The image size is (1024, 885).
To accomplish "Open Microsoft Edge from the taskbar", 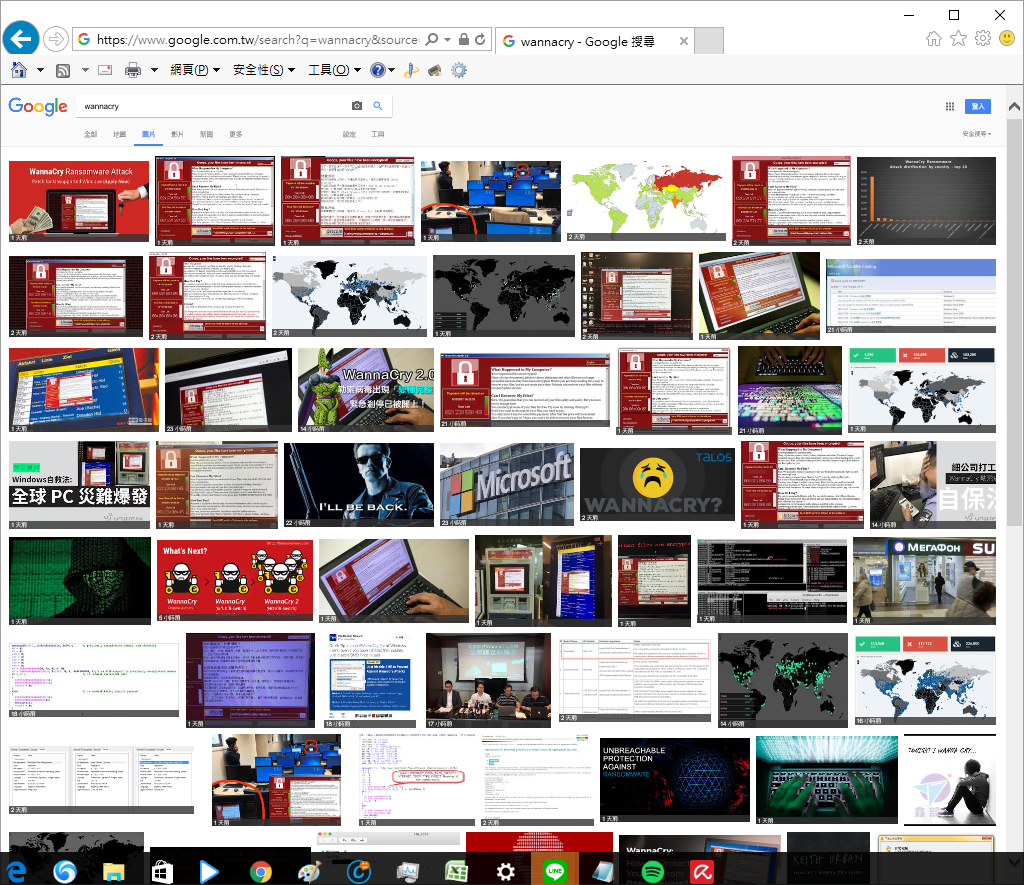I will pos(16,871).
